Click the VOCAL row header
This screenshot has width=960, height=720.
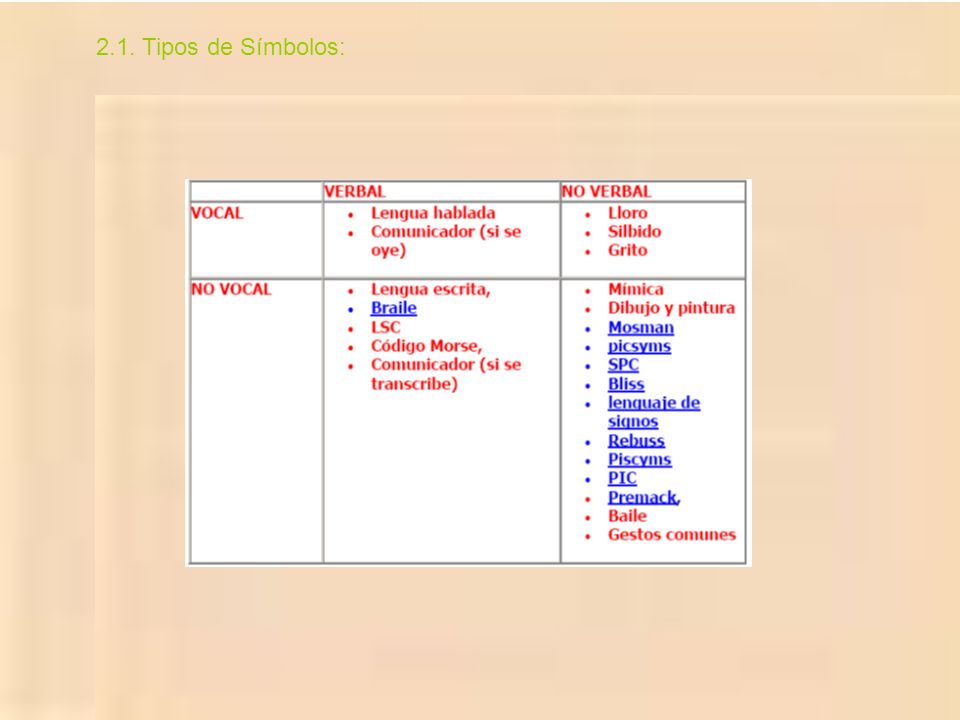pyautogui.click(x=217, y=213)
